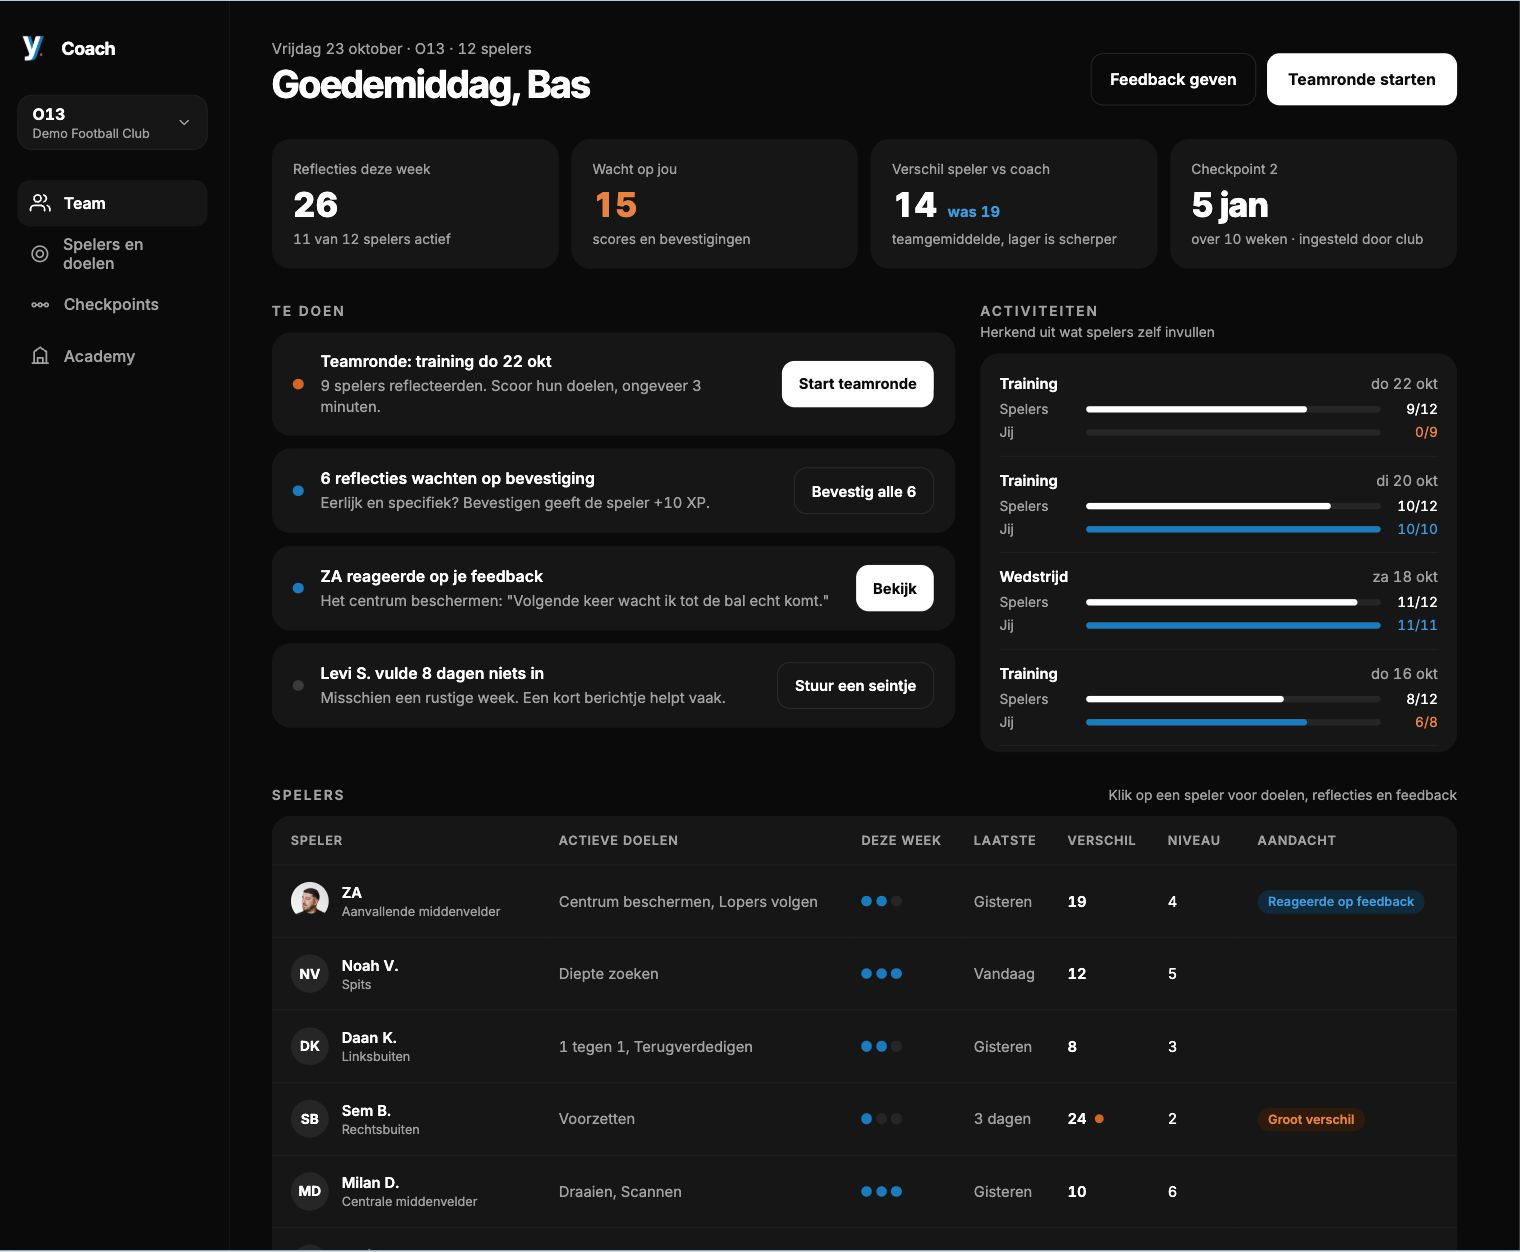This screenshot has width=1520, height=1252.
Task: Open the Checkpoint 2 card showing 5 jan
Action: click(x=1313, y=204)
